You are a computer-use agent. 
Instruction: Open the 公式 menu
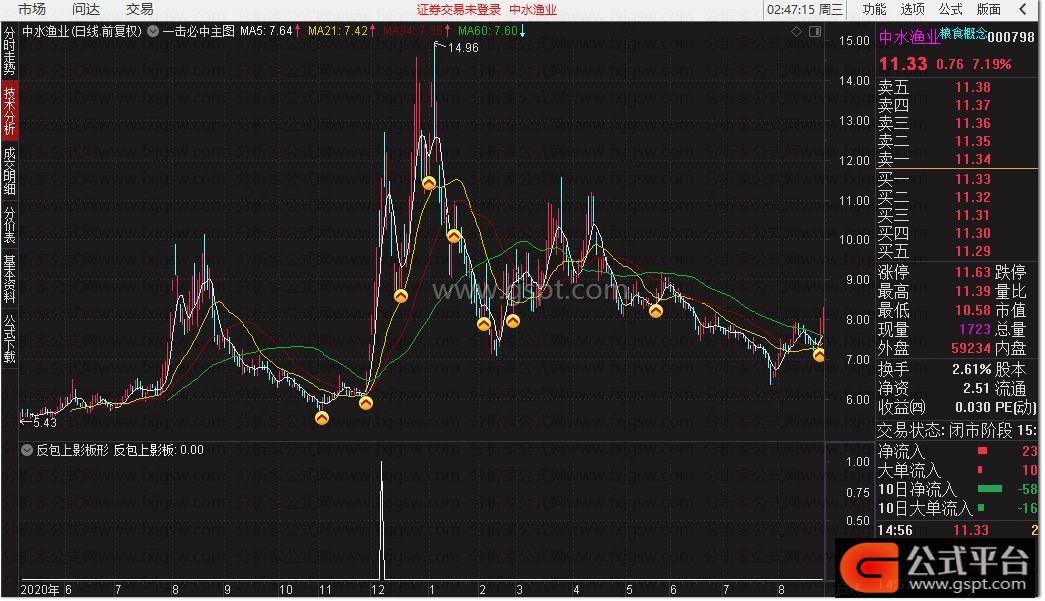[950, 9]
